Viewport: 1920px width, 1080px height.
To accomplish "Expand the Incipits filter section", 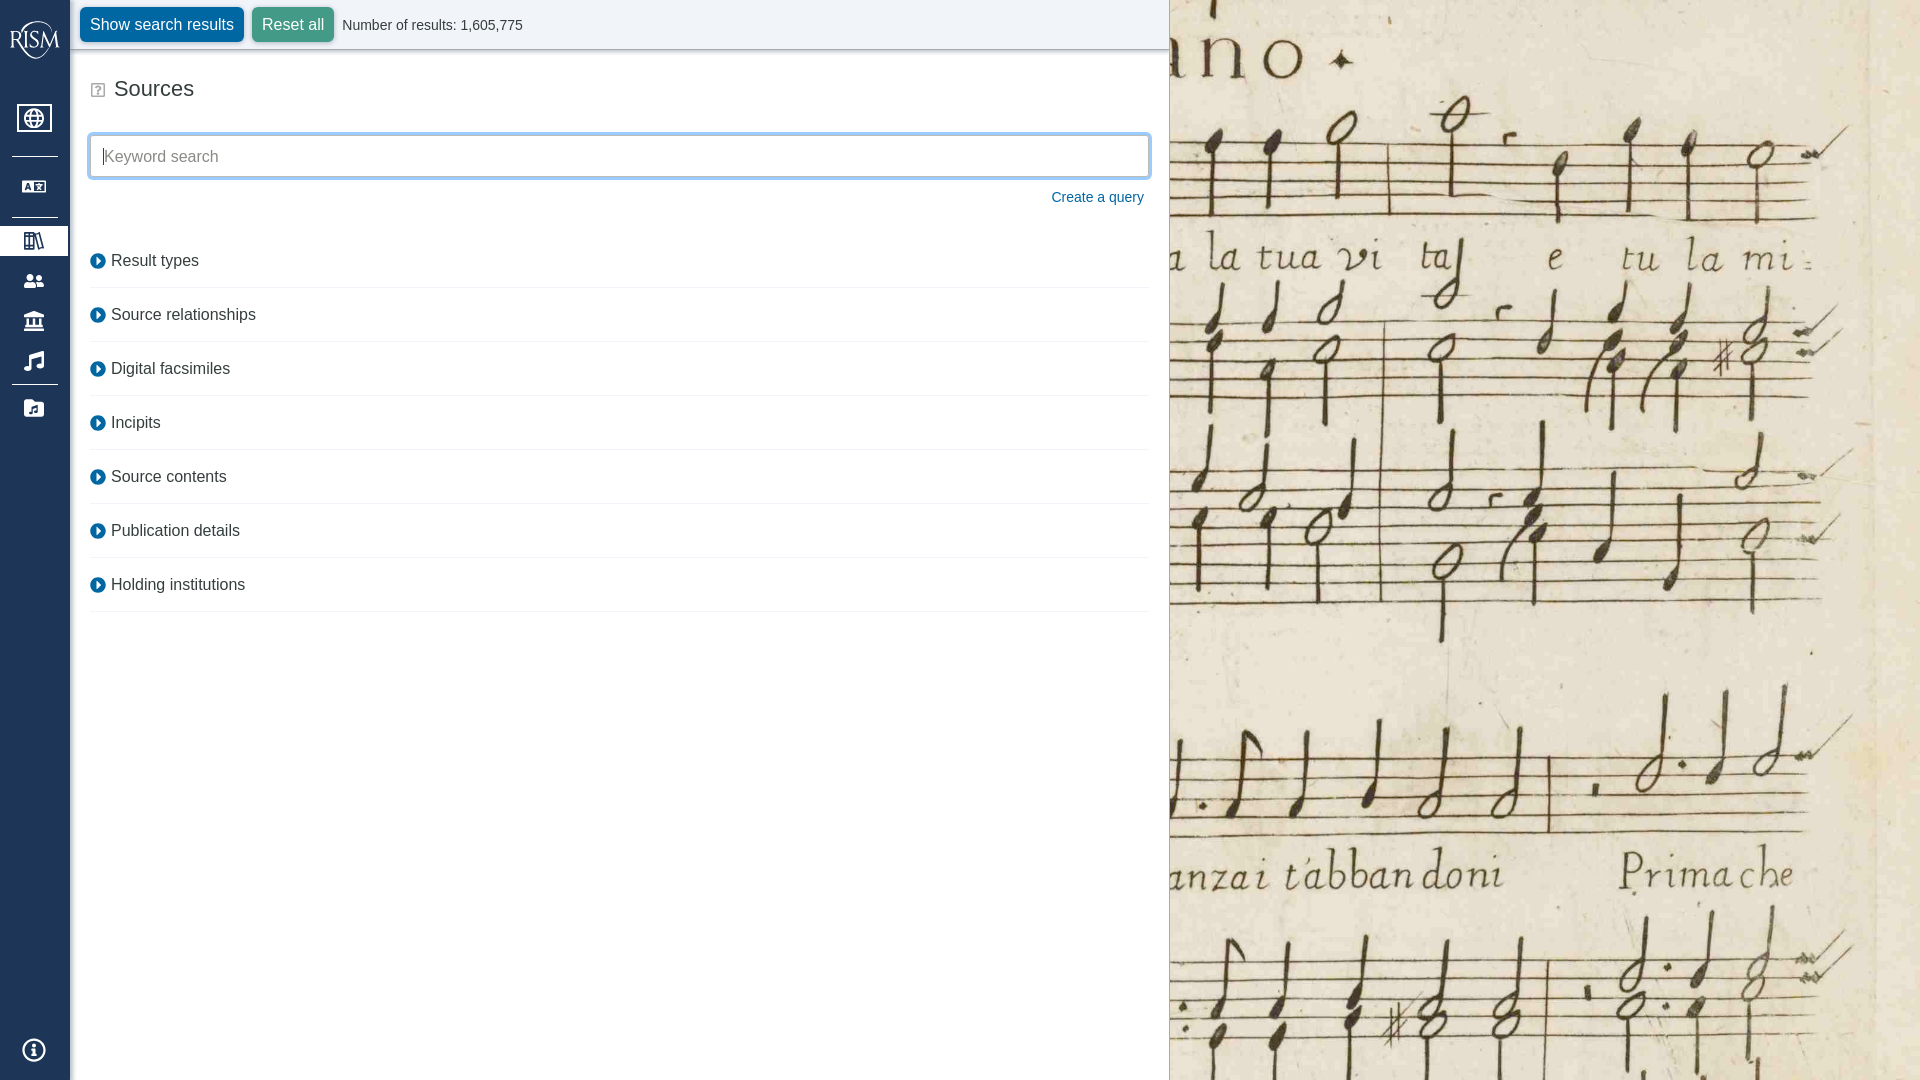I will pyautogui.click(x=135, y=423).
